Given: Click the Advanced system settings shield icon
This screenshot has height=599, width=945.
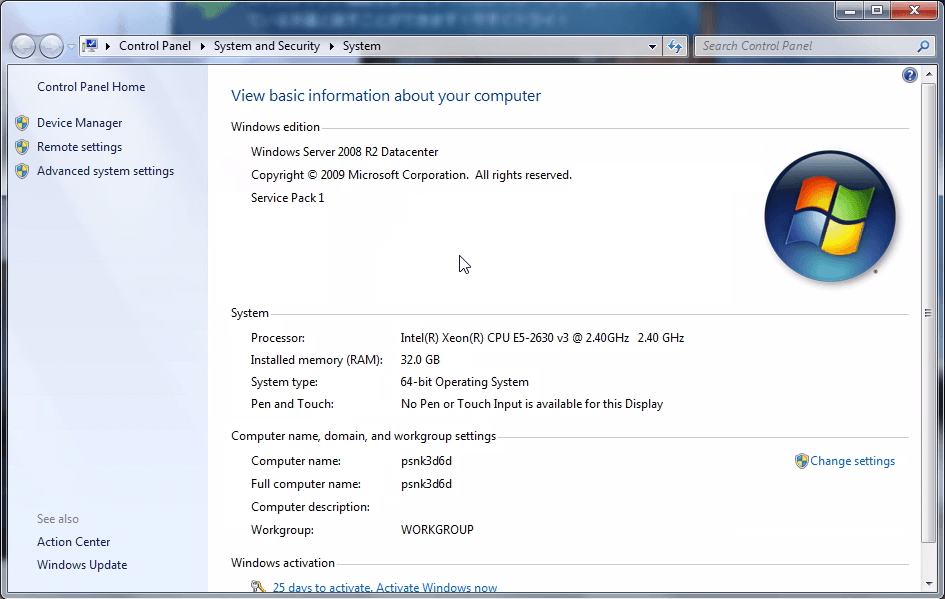Looking at the screenshot, I should pyautogui.click(x=22, y=171).
